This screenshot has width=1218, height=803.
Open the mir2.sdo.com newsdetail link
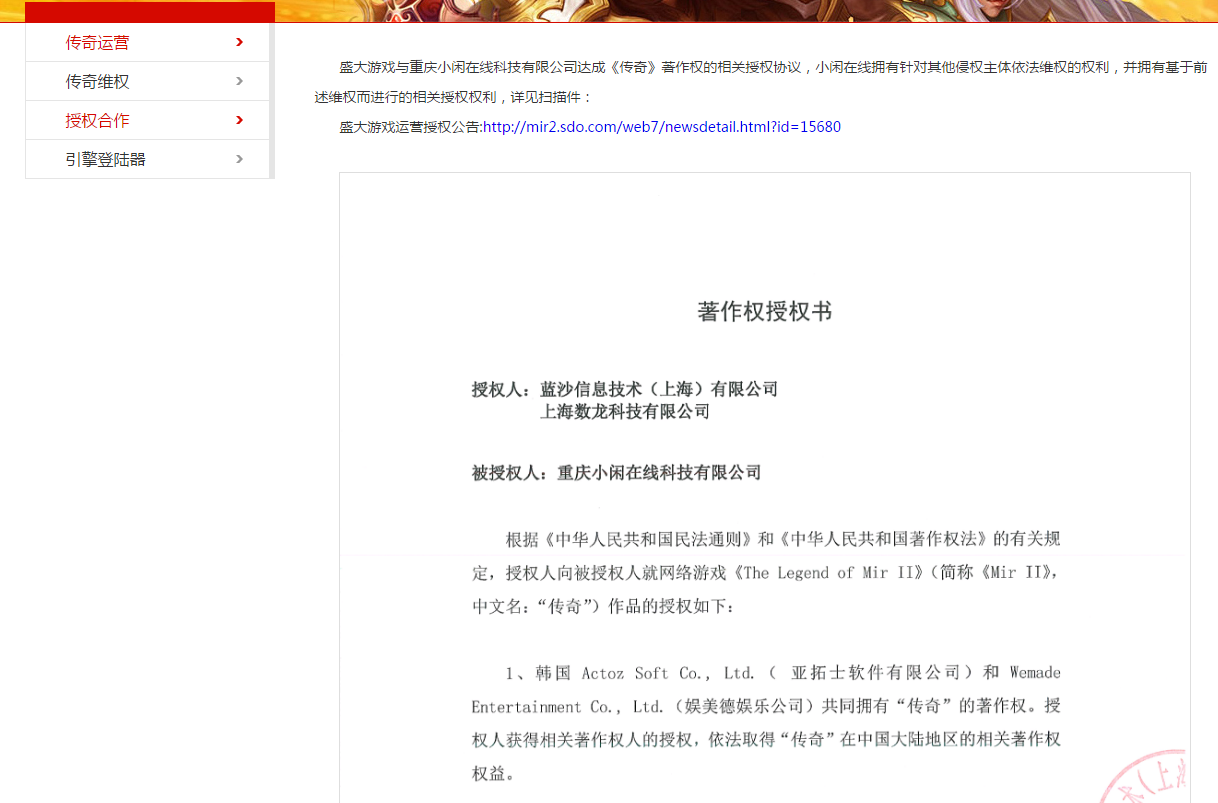pos(661,127)
